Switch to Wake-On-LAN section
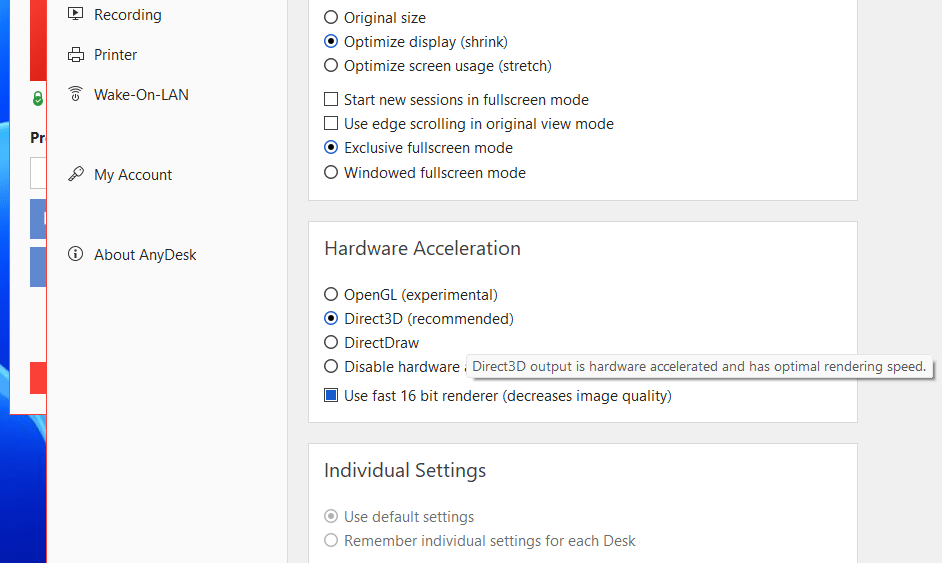Viewport: 942px width, 563px height. point(141,94)
